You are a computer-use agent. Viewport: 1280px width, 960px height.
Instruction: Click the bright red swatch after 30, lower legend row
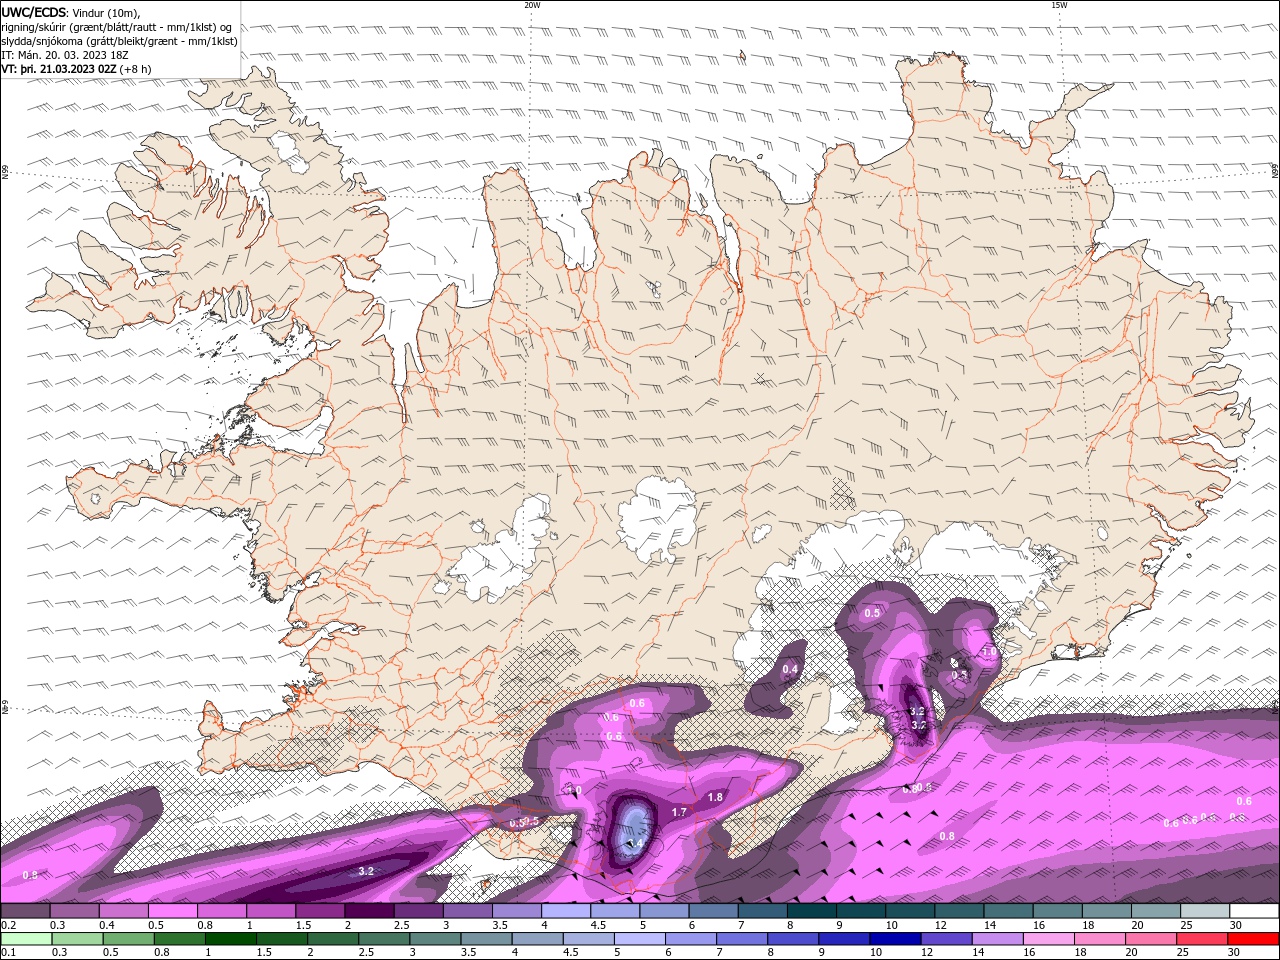click(x=1253, y=939)
